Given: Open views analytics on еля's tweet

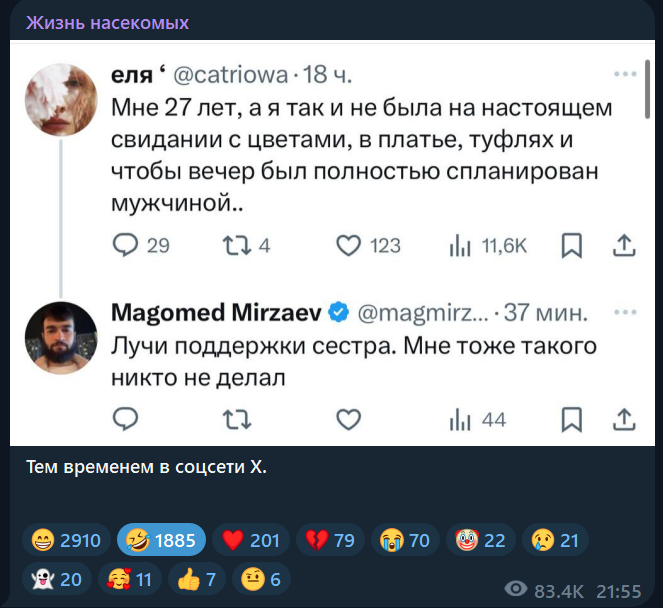Looking at the screenshot, I should pos(460,245).
